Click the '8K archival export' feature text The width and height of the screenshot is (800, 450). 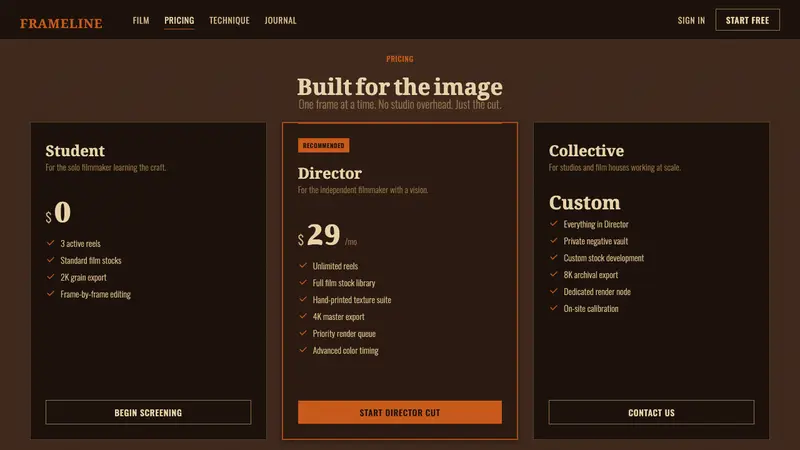point(590,275)
